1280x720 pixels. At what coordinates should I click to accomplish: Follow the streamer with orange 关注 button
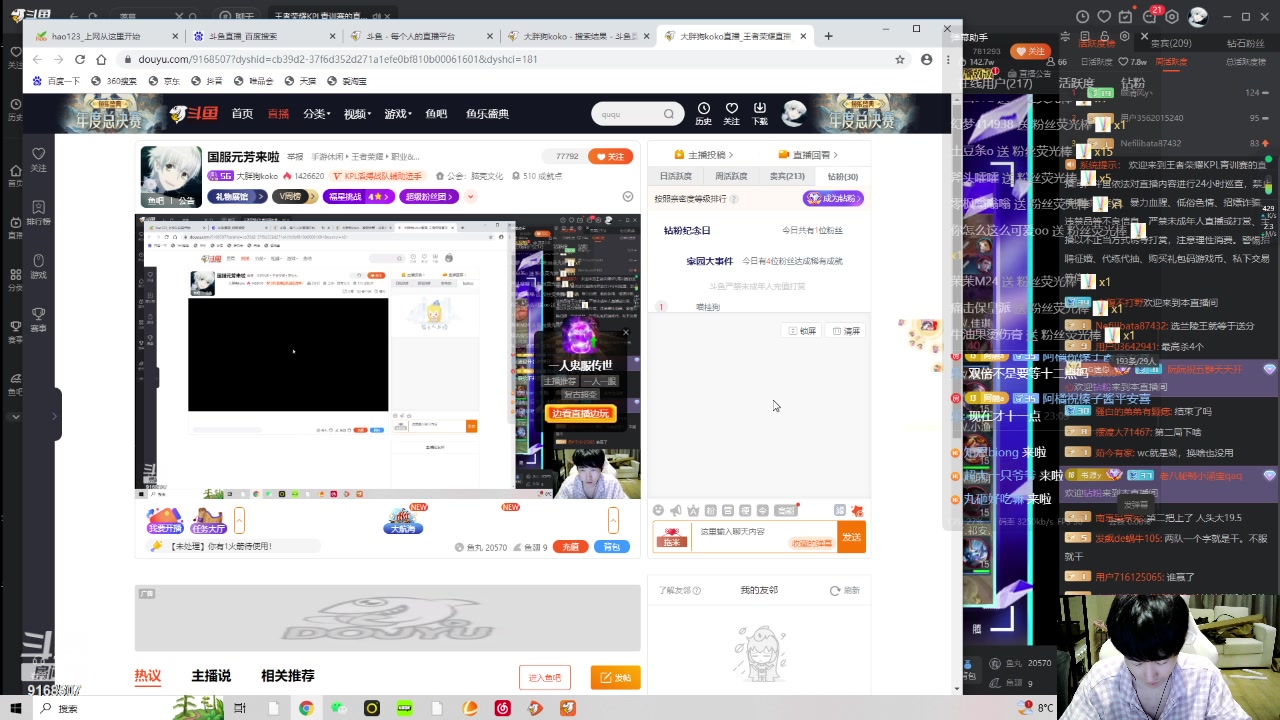611,156
